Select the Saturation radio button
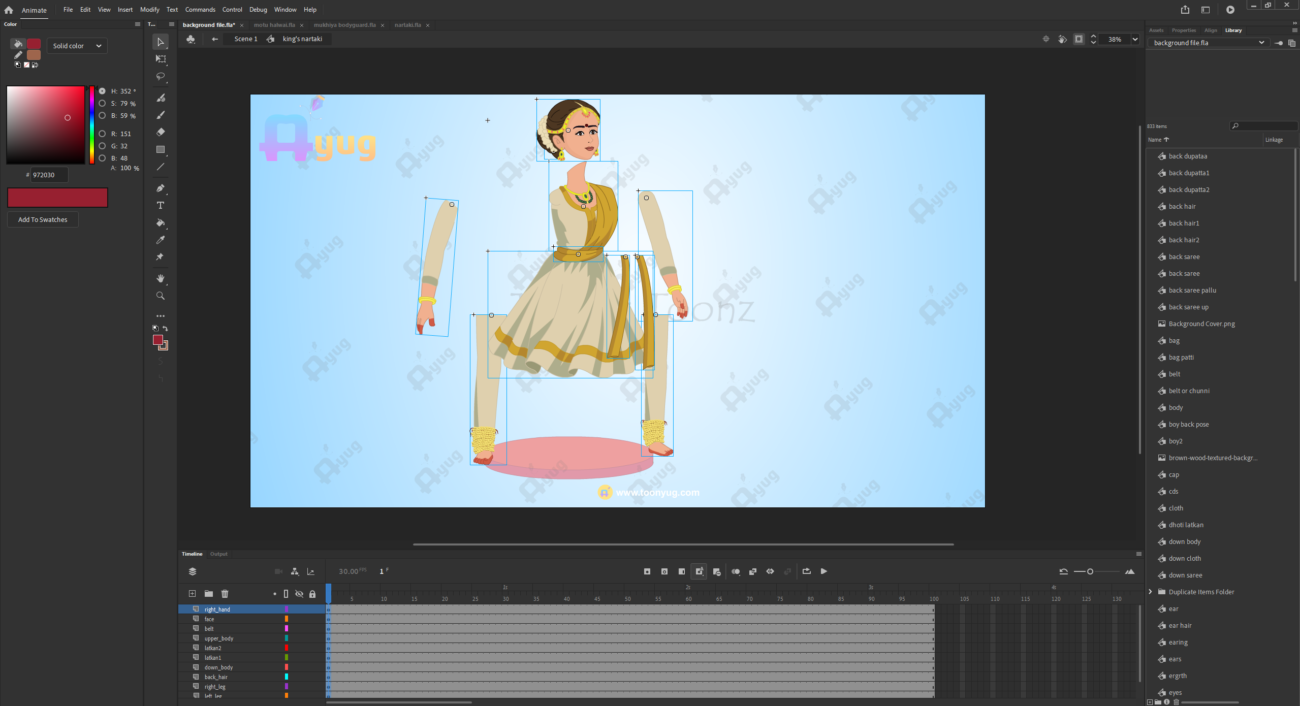 pos(102,103)
